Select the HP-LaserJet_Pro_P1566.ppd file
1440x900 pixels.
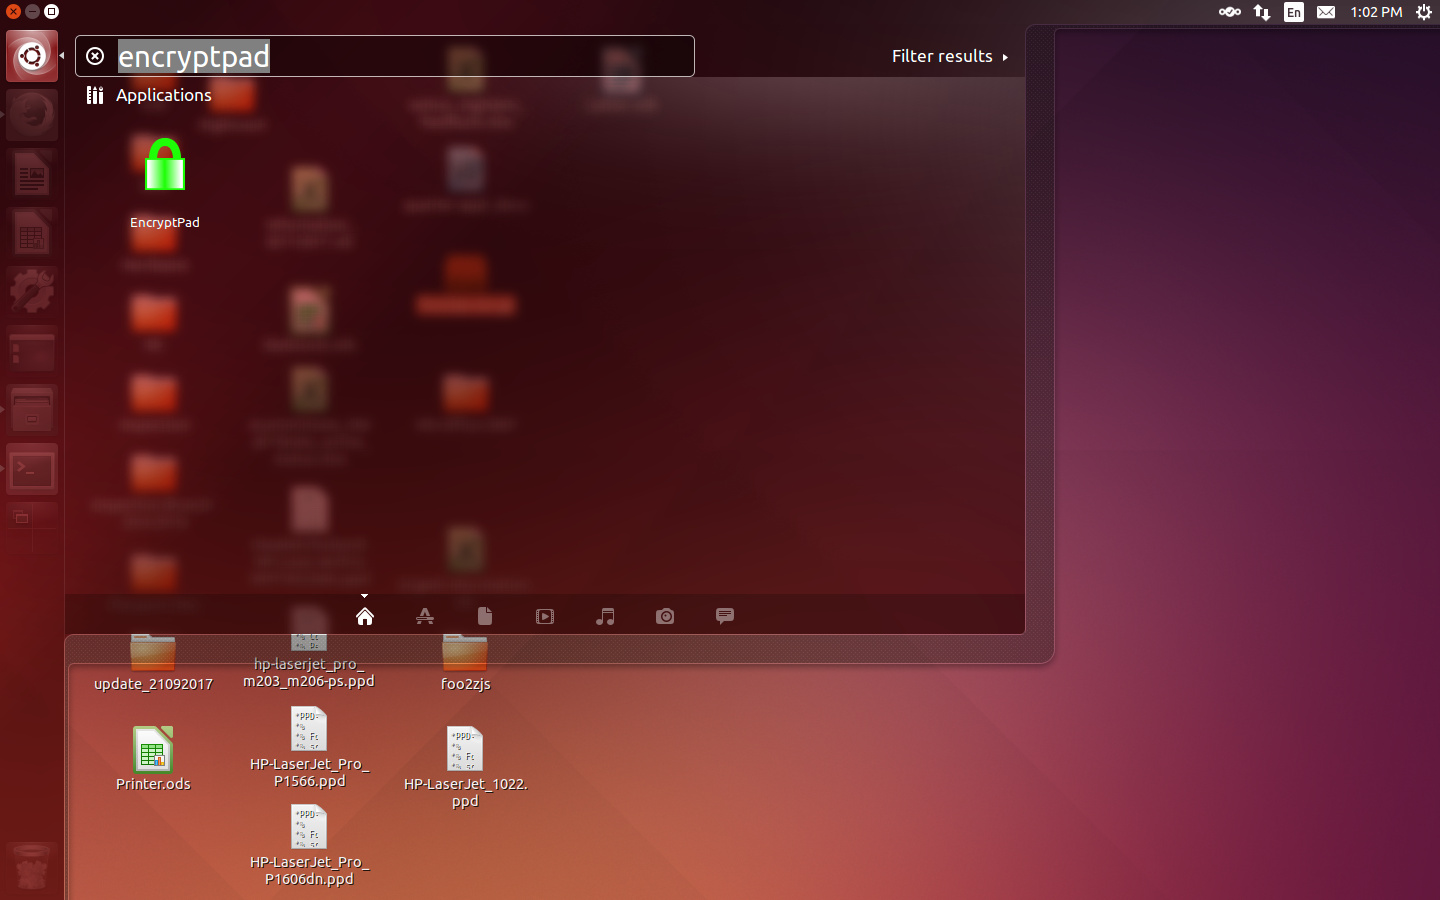coord(309,747)
